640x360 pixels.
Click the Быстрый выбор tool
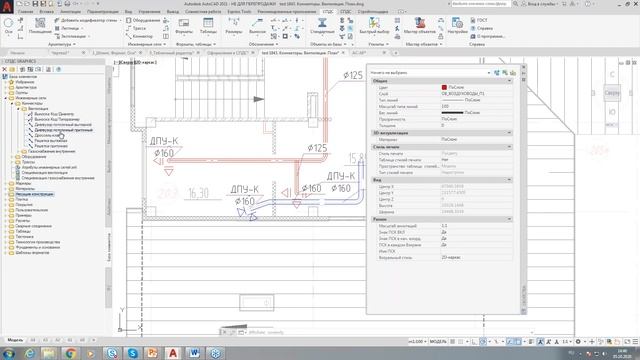374,26
